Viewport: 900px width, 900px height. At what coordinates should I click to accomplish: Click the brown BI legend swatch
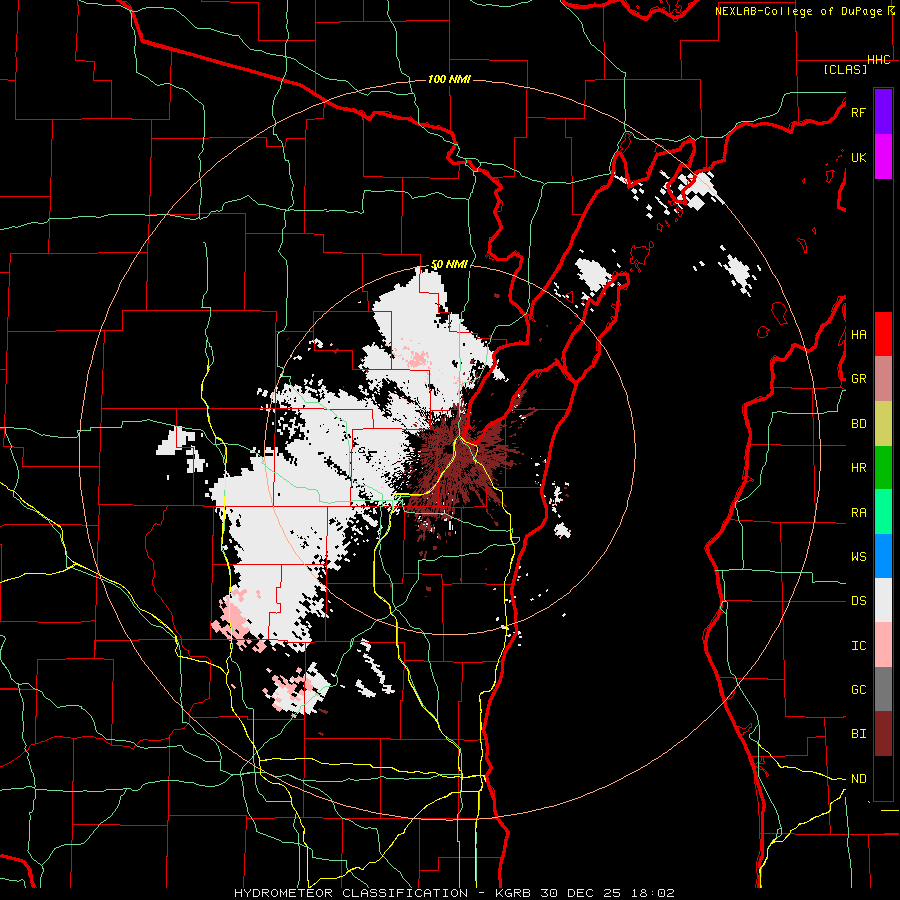pyautogui.click(x=883, y=734)
